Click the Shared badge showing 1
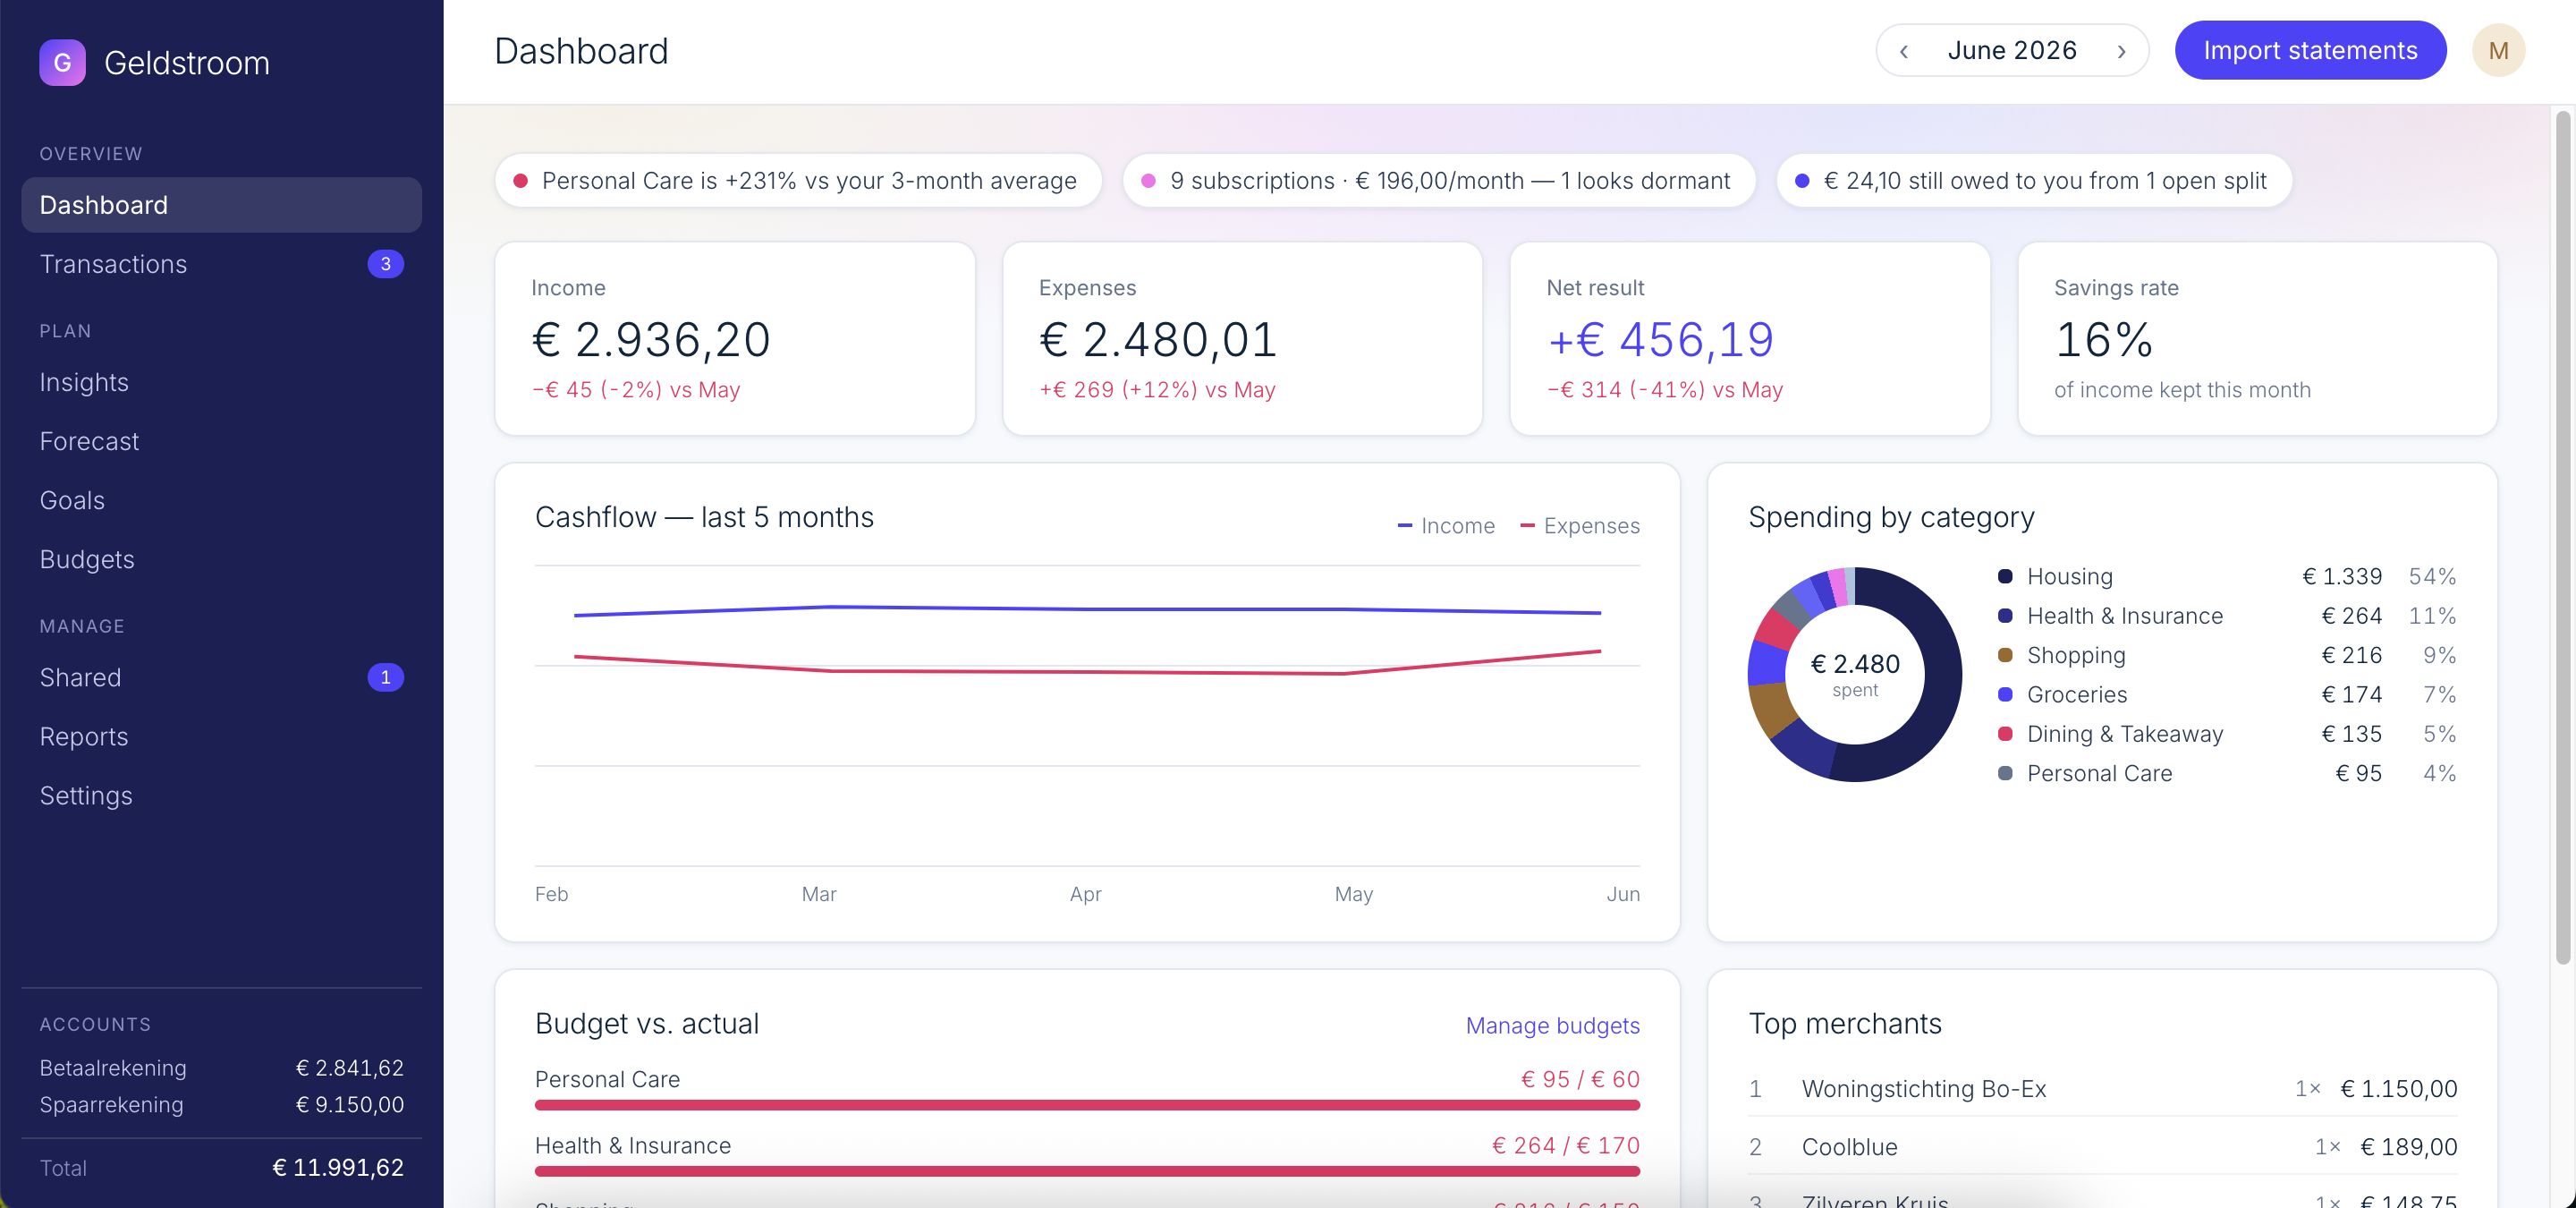Viewport: 2576px width, 1208px height. (x=385, y=677)
